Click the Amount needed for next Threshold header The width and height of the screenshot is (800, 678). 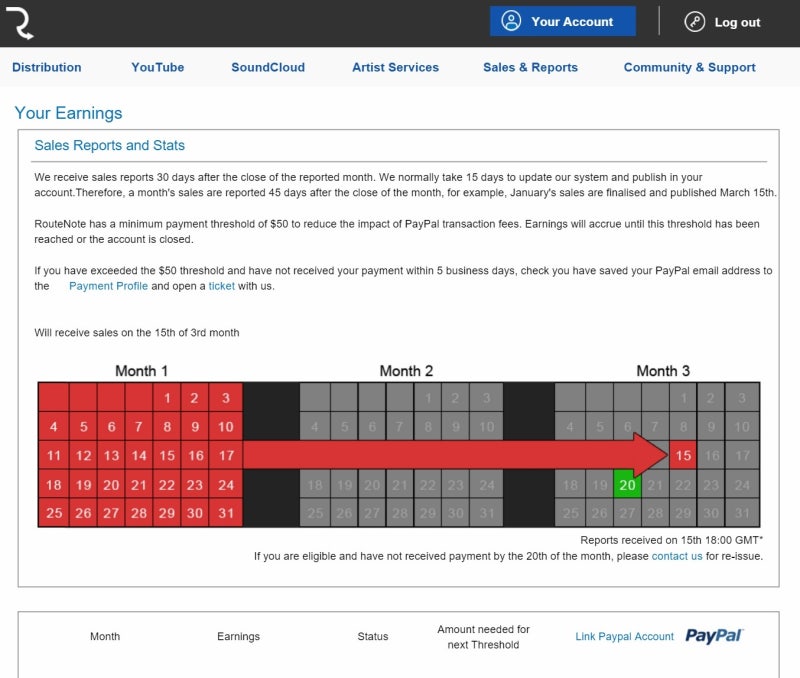click(x=483, y=637)
